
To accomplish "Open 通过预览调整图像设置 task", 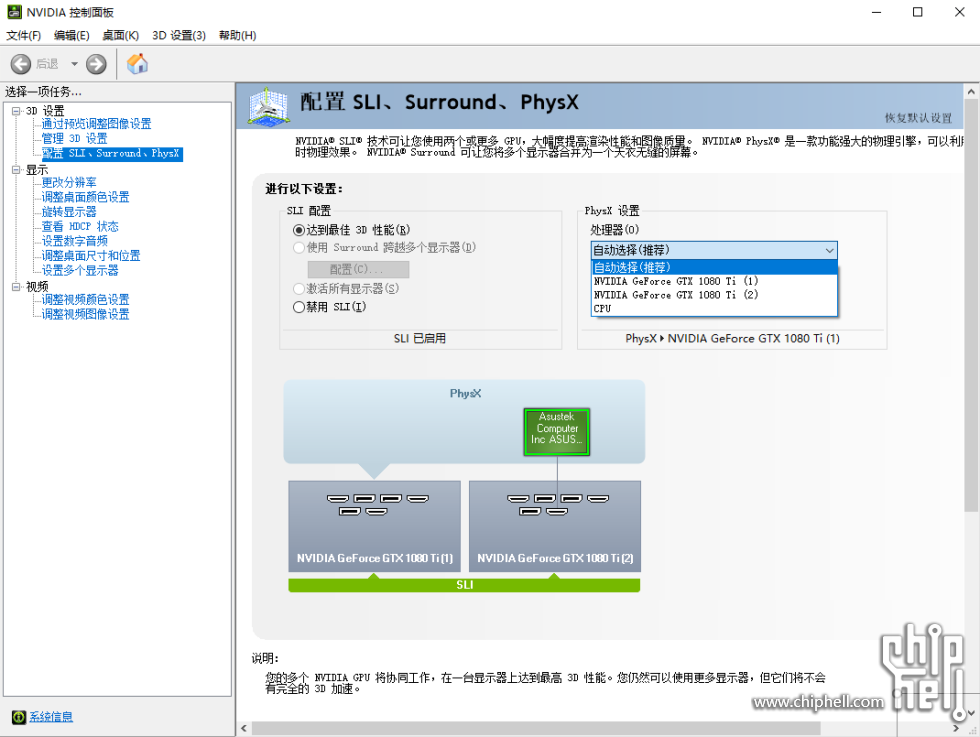I will pyautogui.click(x=96, y=124).
